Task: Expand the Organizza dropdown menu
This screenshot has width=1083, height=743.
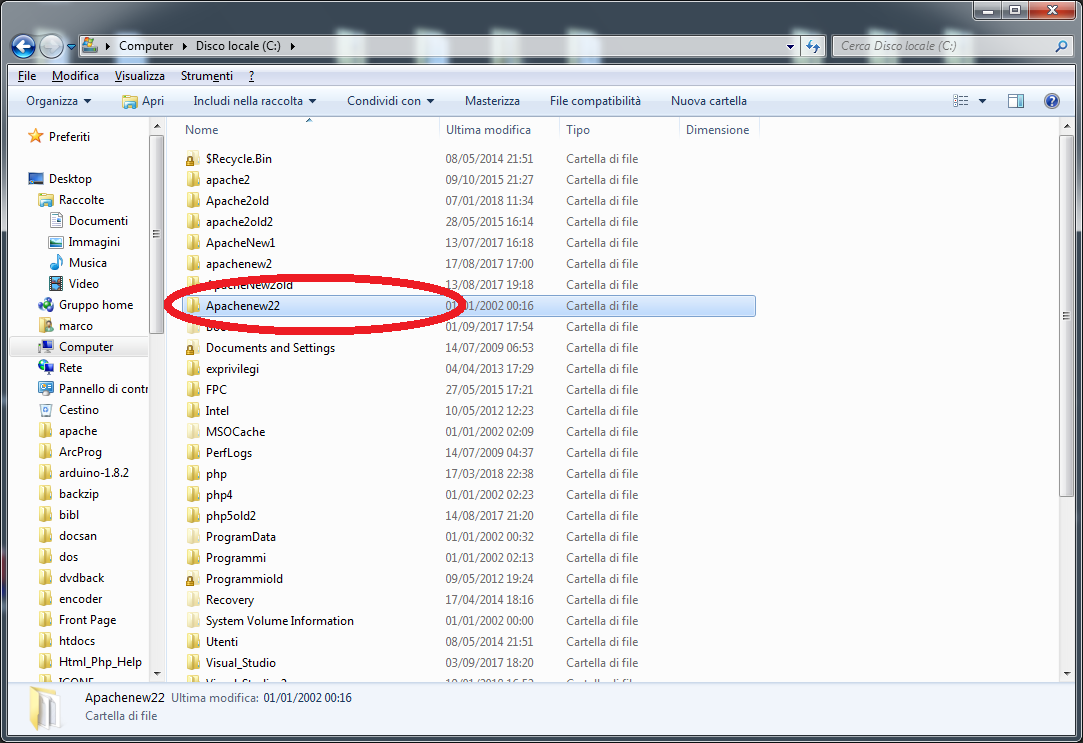Action: [x=58, y=101]
